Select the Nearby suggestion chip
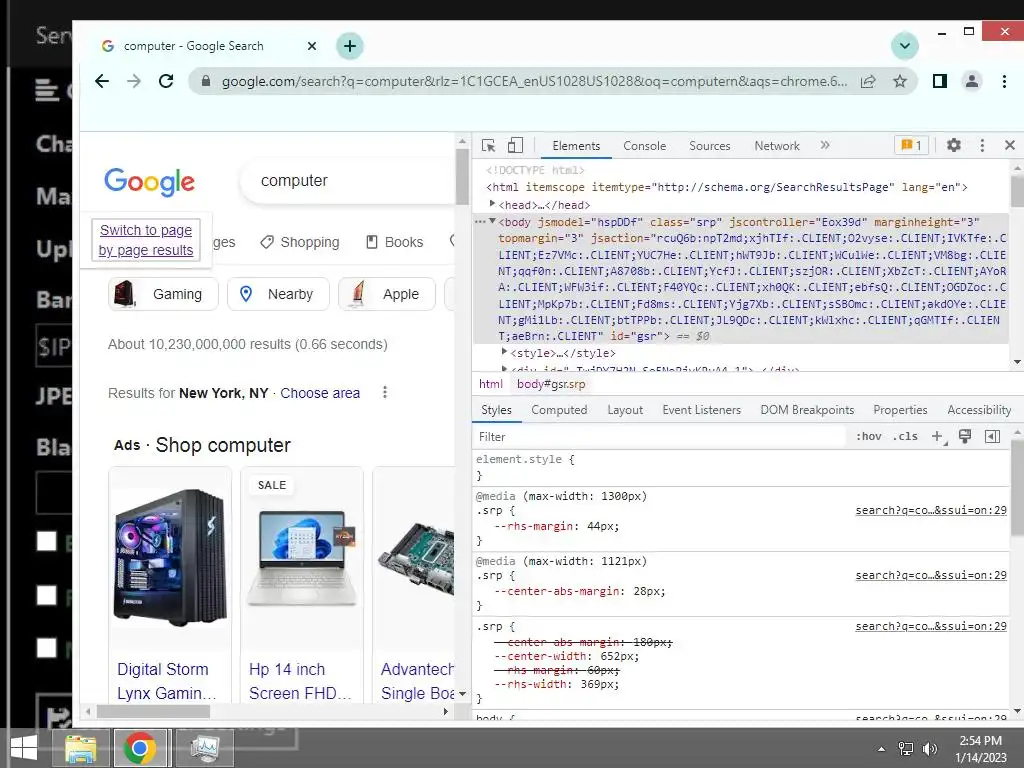 tap(278, 294)
